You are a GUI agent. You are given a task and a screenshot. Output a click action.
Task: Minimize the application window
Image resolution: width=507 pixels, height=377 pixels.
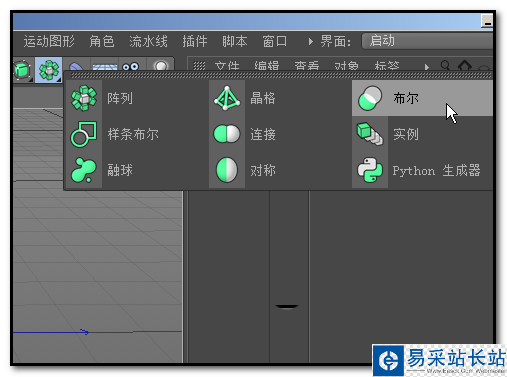tap(487, 21)
